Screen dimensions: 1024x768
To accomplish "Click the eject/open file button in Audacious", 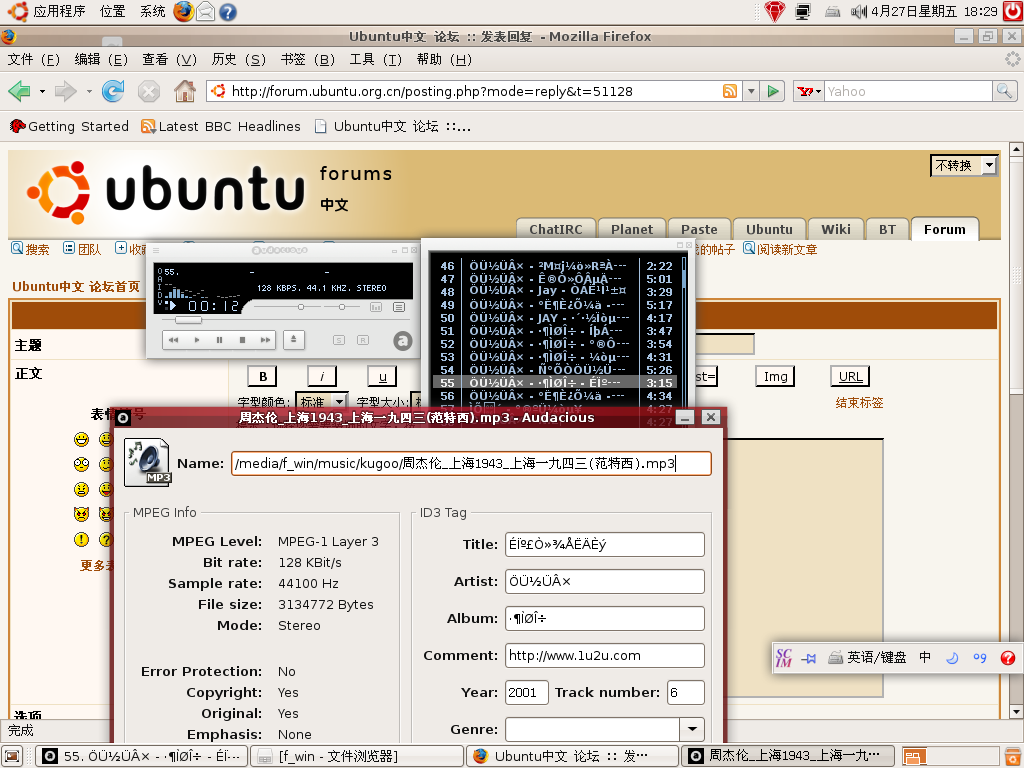I will pyautogui.click(x=294, y=340).
